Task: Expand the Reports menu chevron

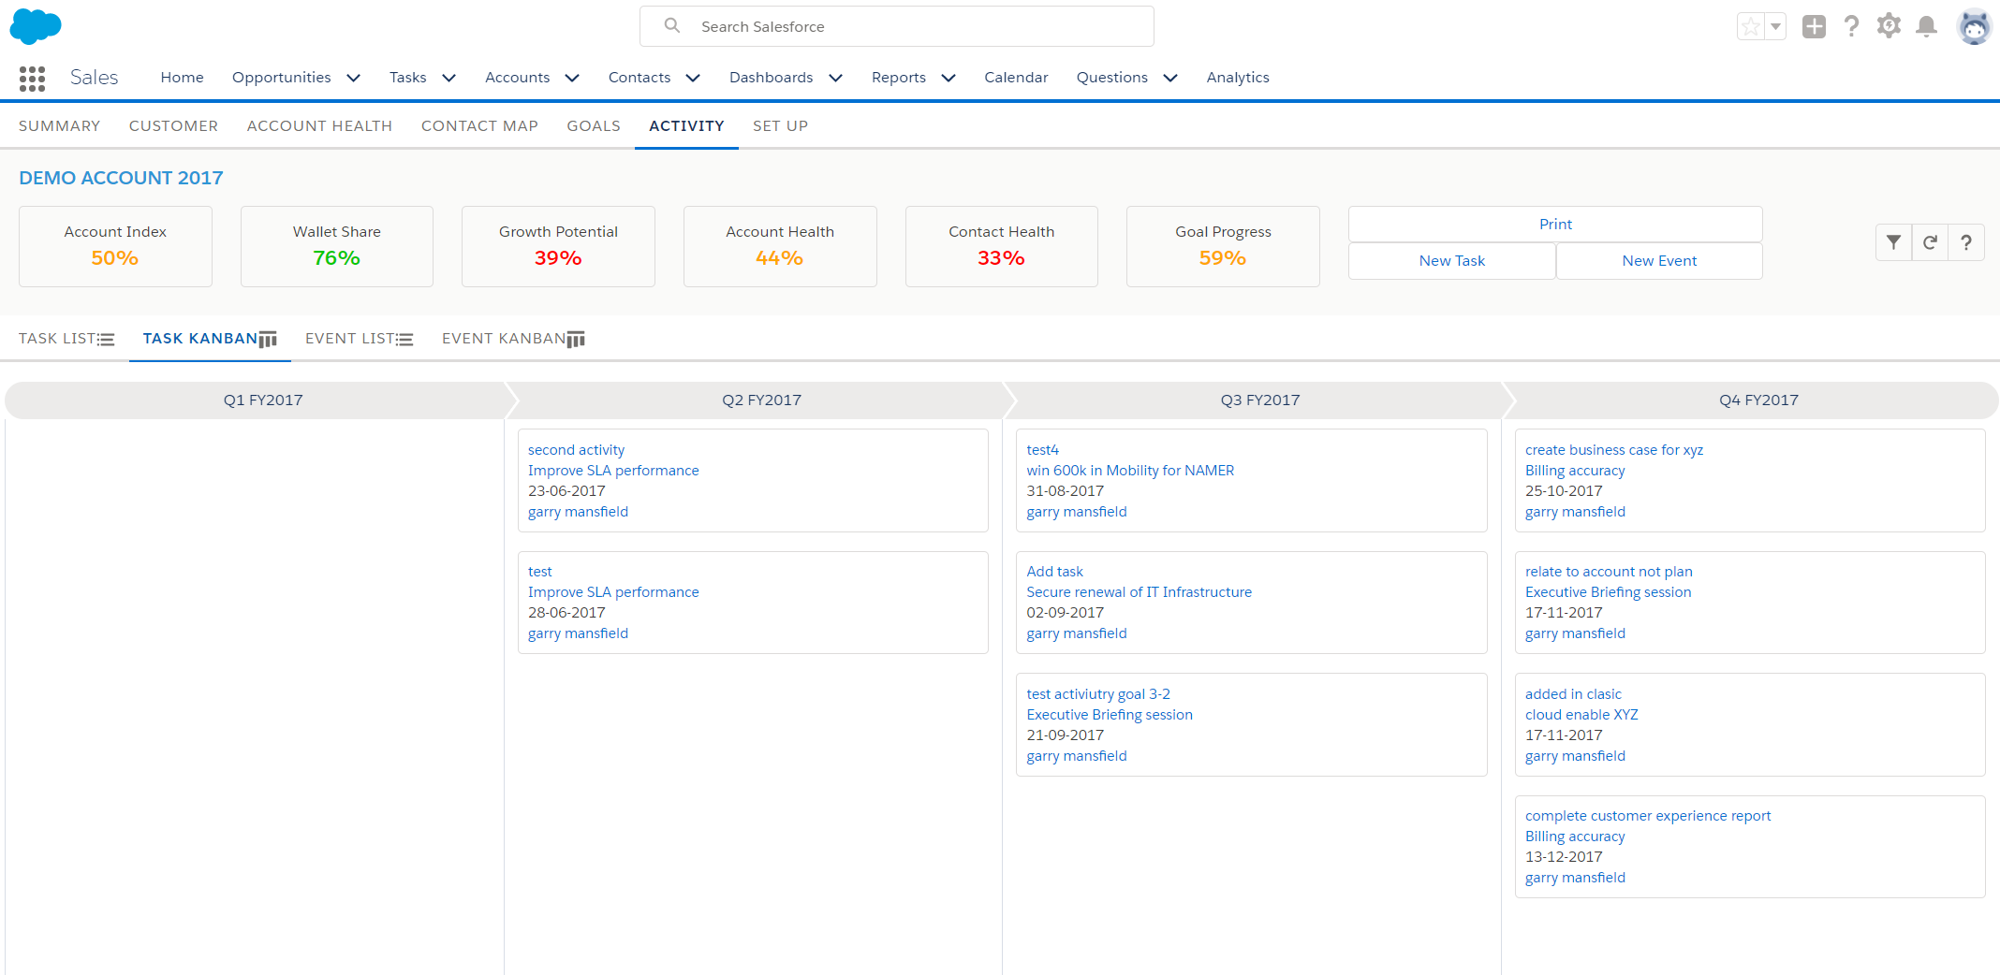Action: (x=948, y=78)
